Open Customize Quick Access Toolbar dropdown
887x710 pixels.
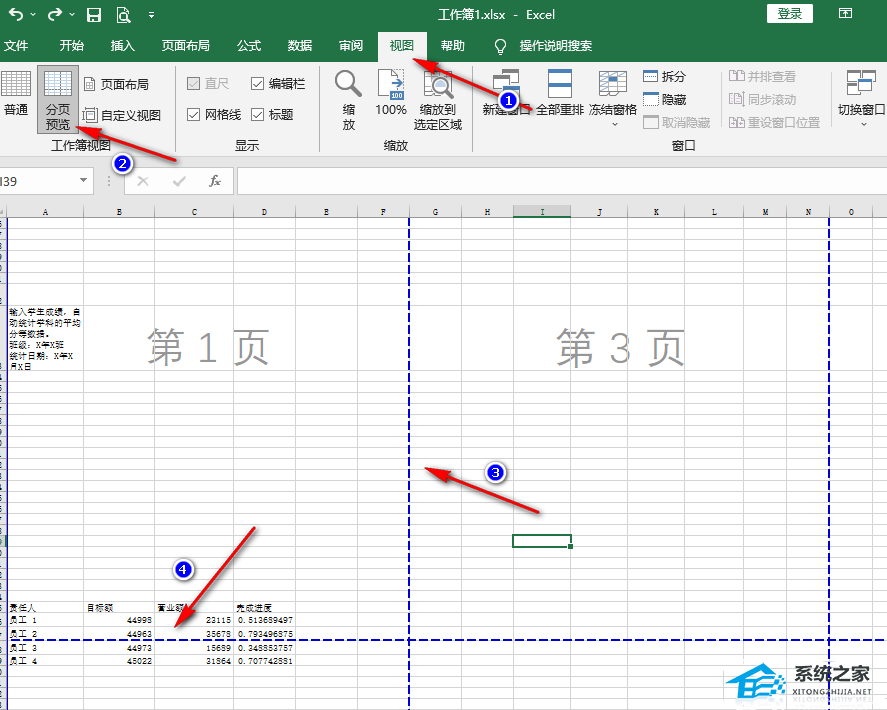coord(151,15)
